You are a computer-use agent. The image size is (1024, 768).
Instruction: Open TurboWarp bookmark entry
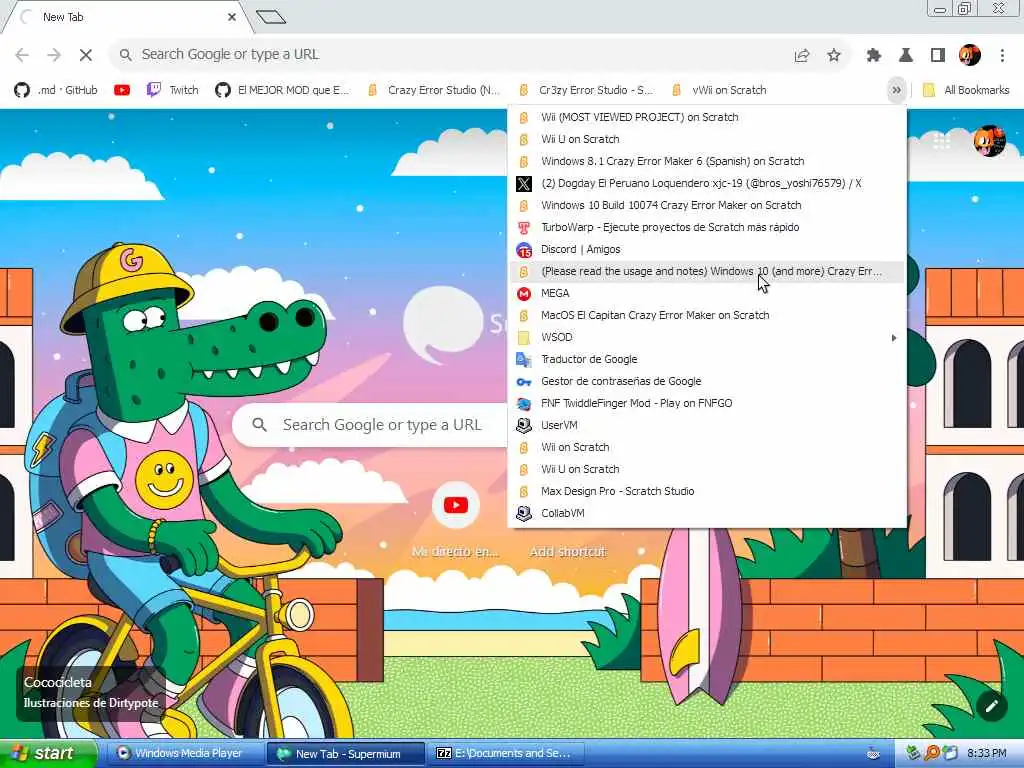[708, 227]
